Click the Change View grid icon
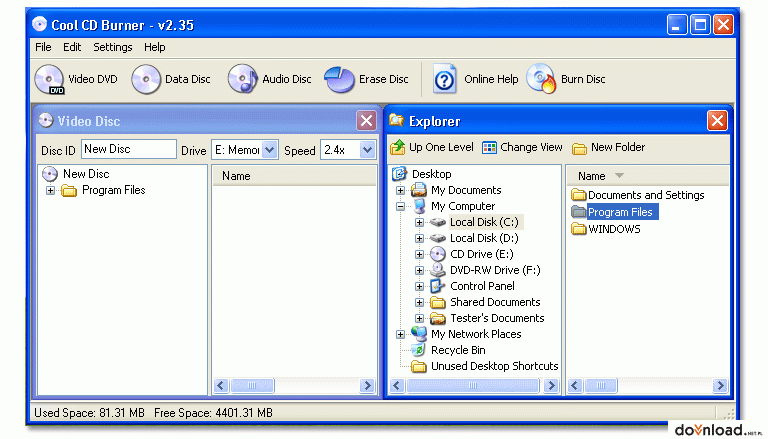The height and width of the screenshot is (439, 768). click(489, 147)
